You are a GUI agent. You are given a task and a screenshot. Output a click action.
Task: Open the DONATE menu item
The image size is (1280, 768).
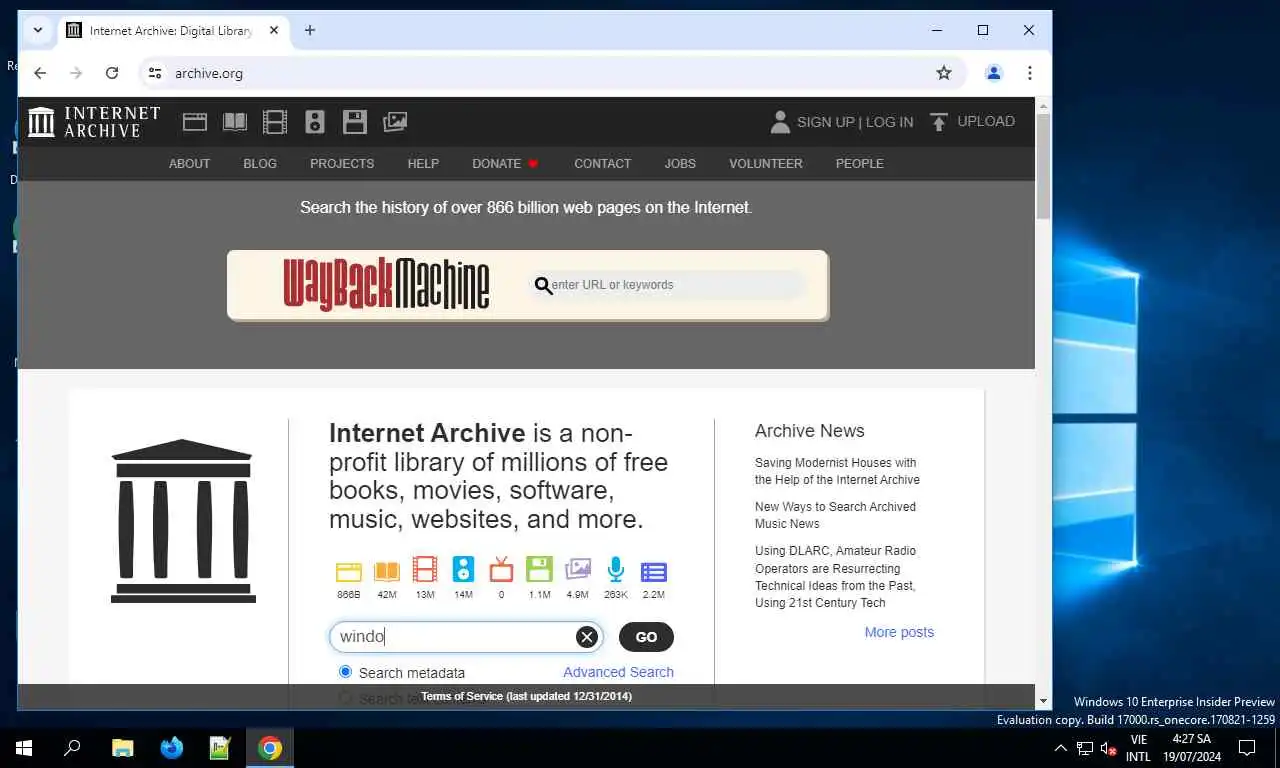point(505,163)
